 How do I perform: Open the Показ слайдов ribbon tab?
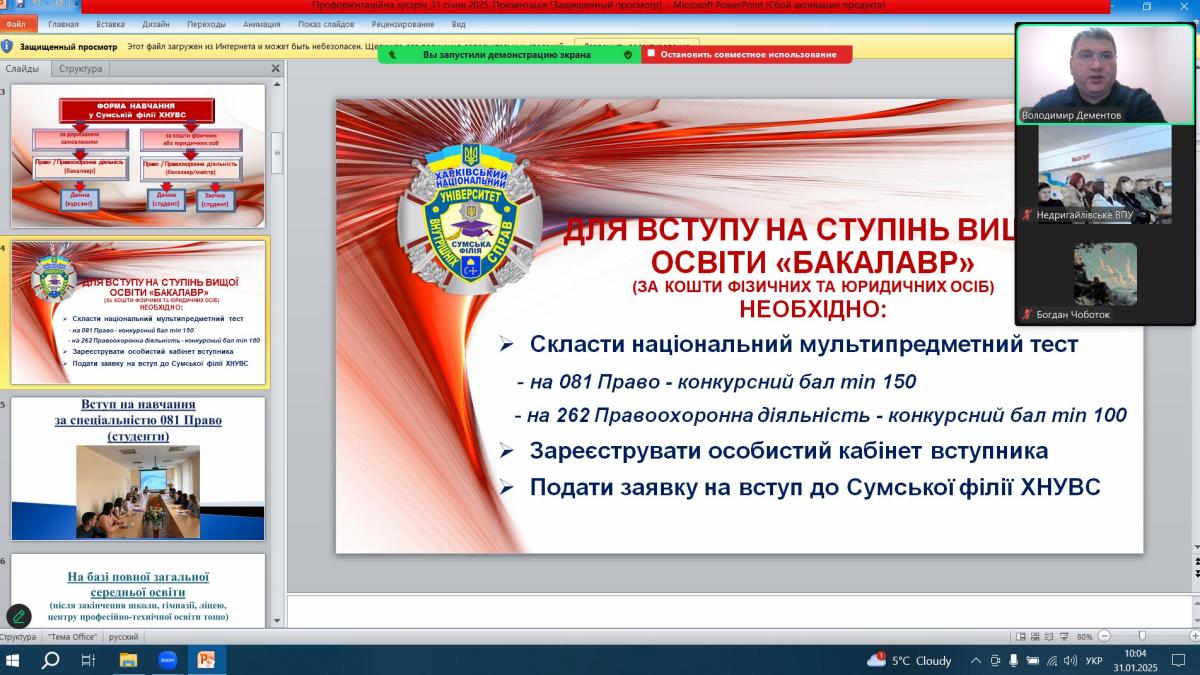tap(324, 24)
